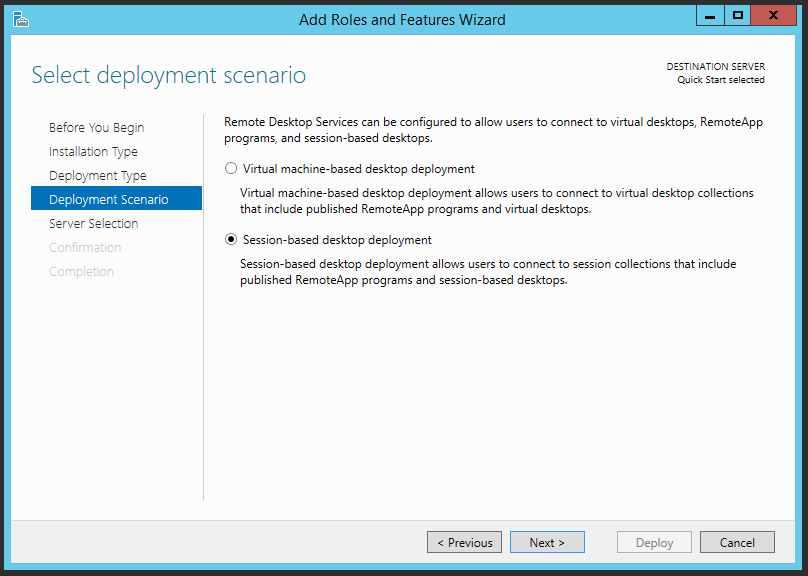Click the greyed-out Completion step
Viewport: 808px width, 576px height.
pyautogui.click(x=81, y=272)
